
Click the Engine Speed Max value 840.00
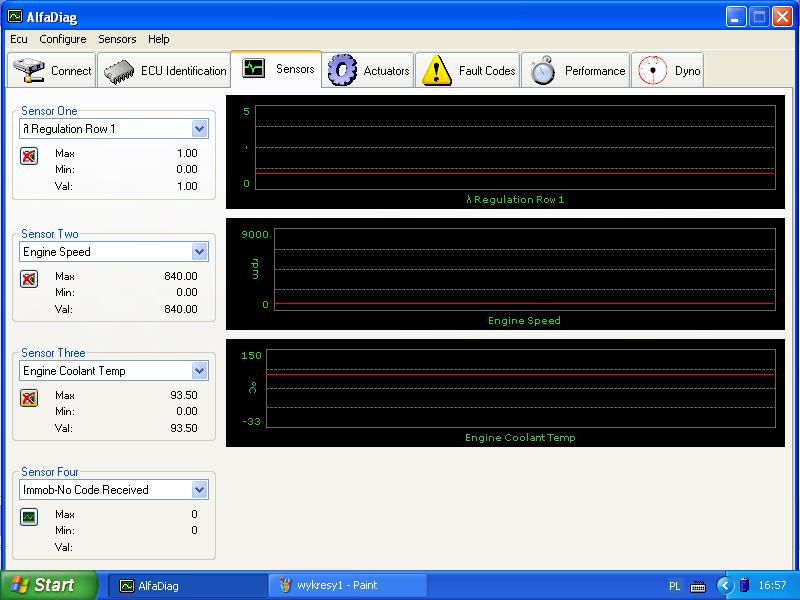[181, 276]
